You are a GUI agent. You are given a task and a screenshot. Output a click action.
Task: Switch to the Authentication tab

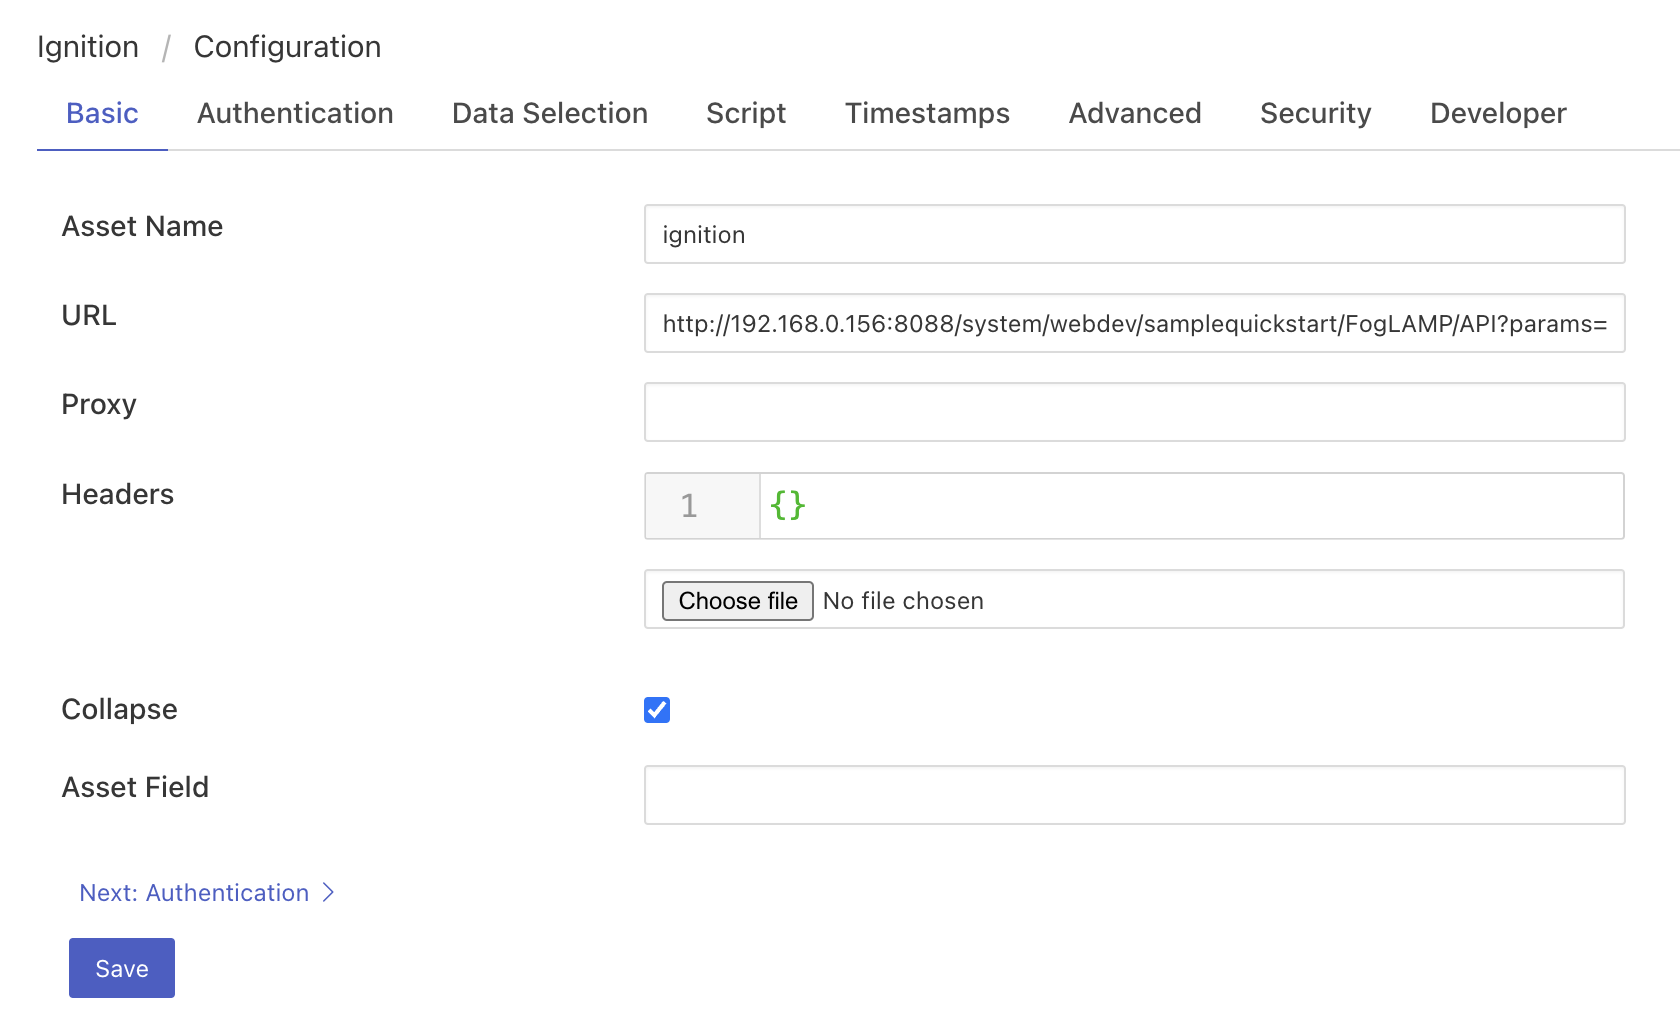point(295,114)
